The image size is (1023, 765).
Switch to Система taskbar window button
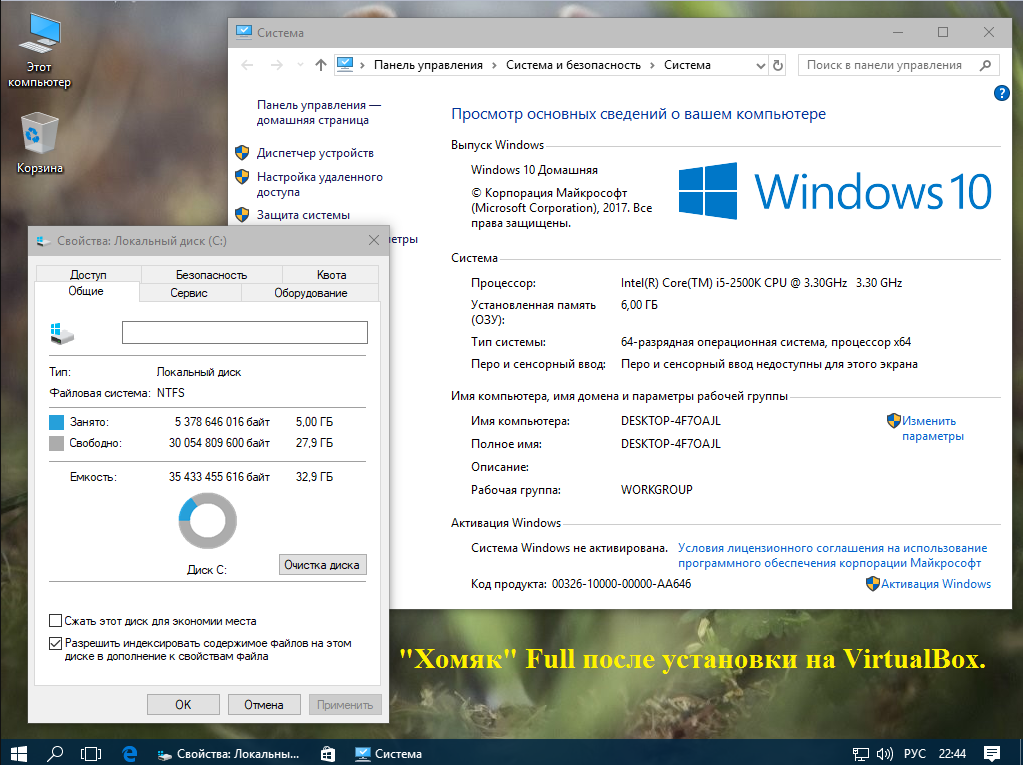click(389, 753)
